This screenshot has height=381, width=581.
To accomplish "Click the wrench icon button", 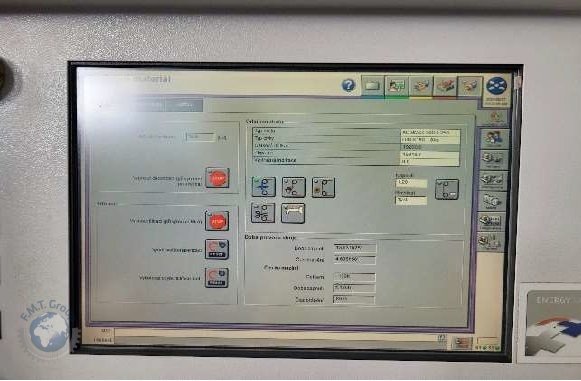I will pyautogui.click(x=293, y=213).
